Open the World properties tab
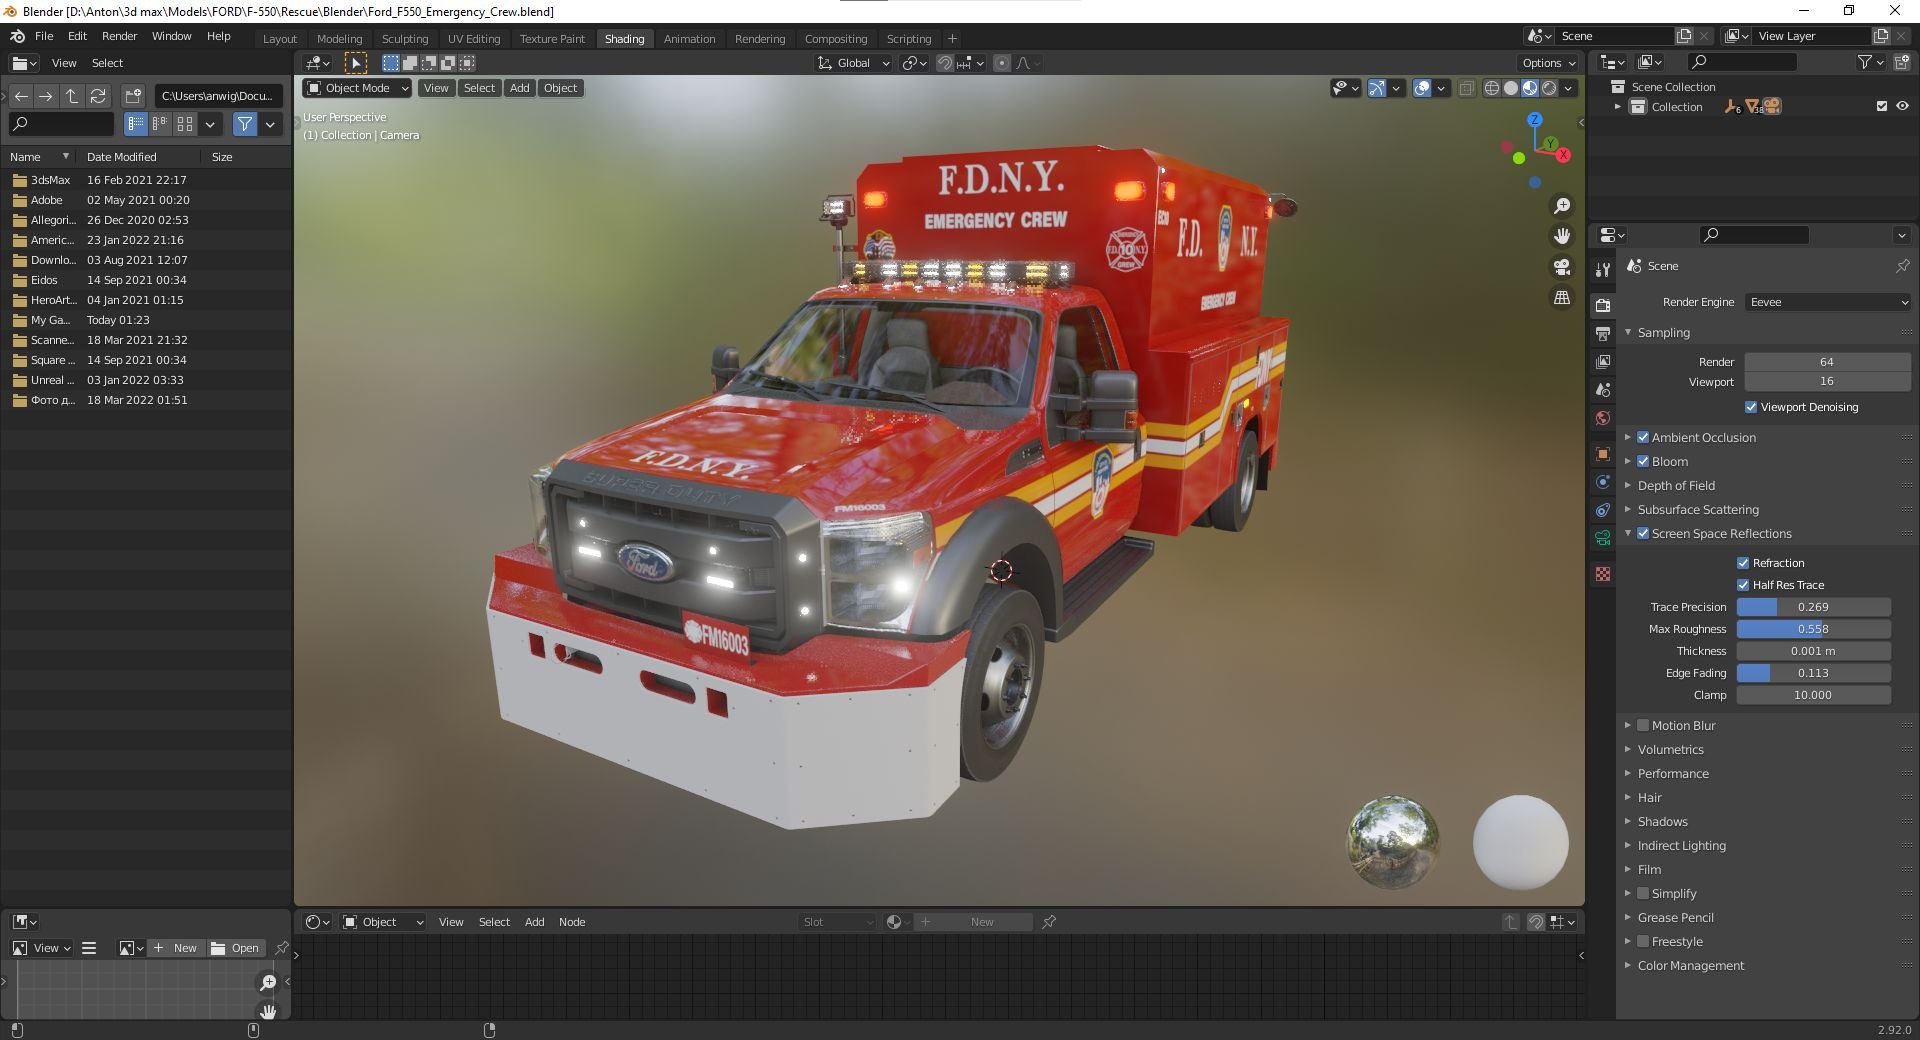Screen dimensions: 1920x1040 tap(1603, 418)
